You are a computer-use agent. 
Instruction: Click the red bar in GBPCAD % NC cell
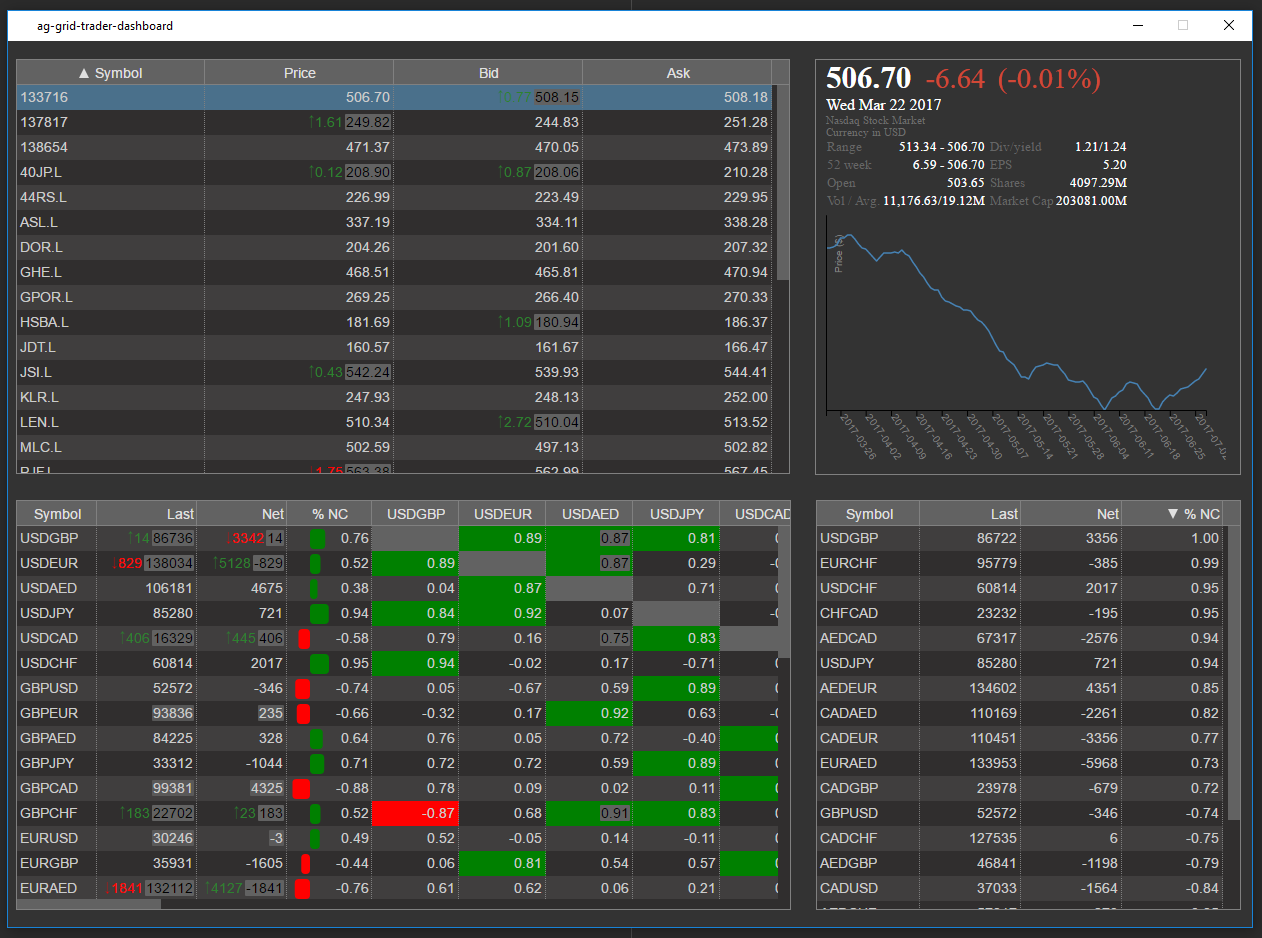tap(302, 788)
